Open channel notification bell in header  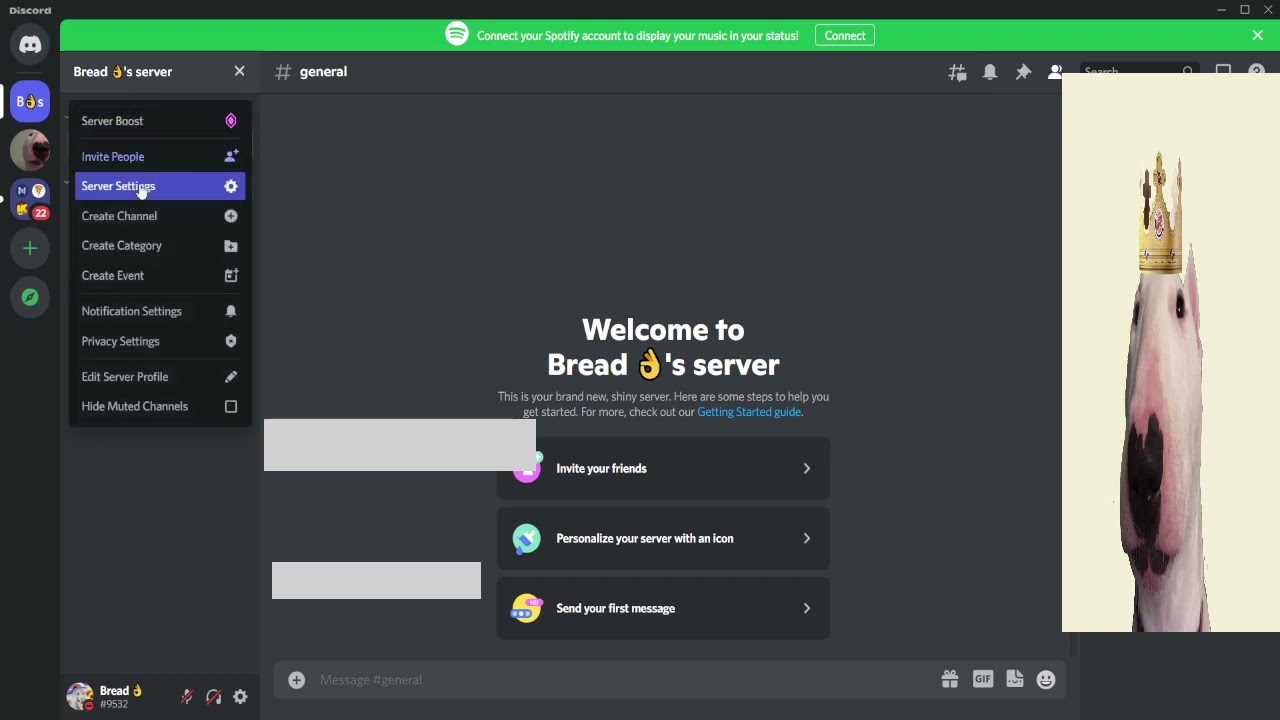tap(990, 72)
